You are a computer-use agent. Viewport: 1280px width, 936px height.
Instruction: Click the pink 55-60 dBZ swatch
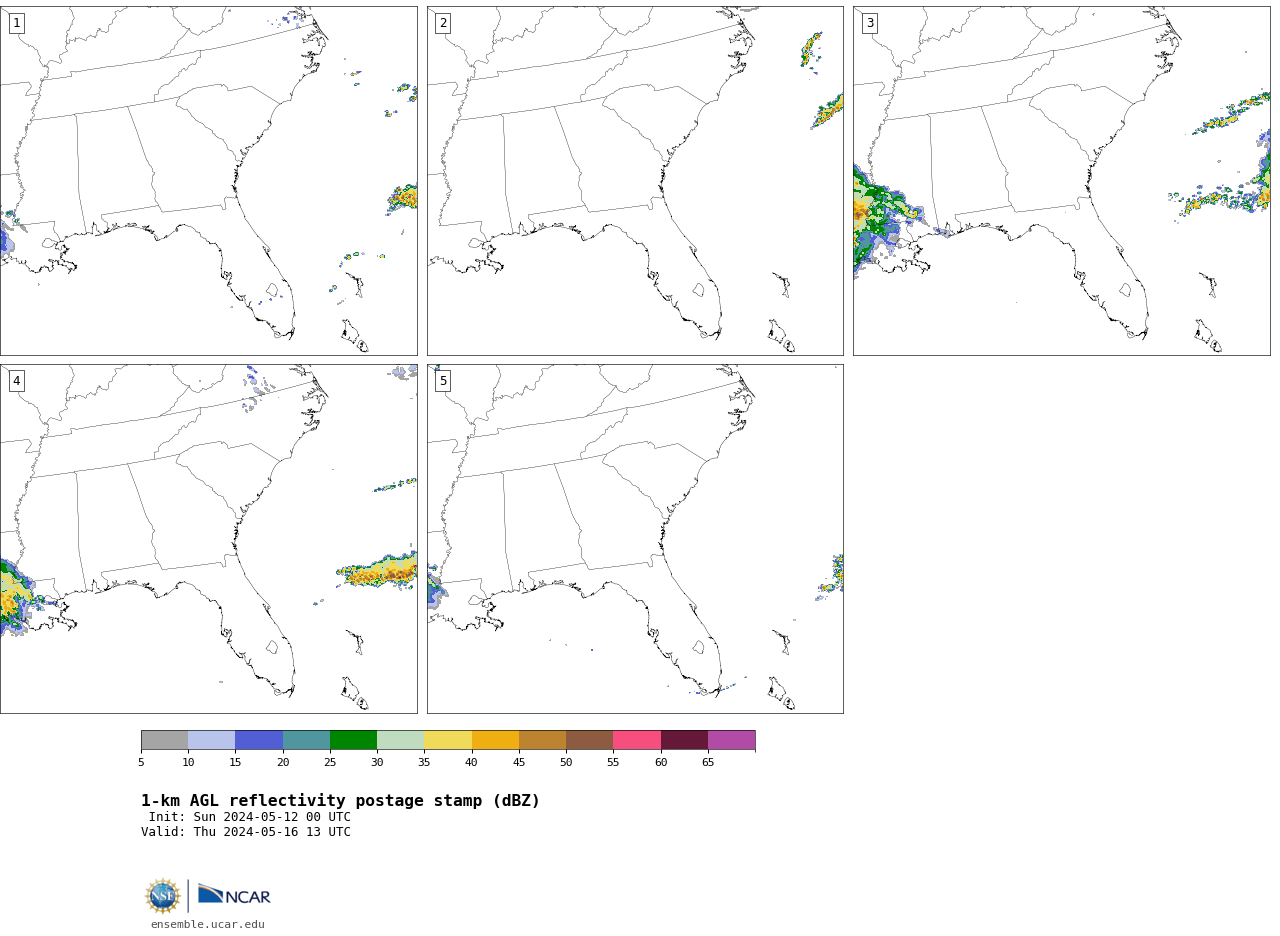[637, 740]
